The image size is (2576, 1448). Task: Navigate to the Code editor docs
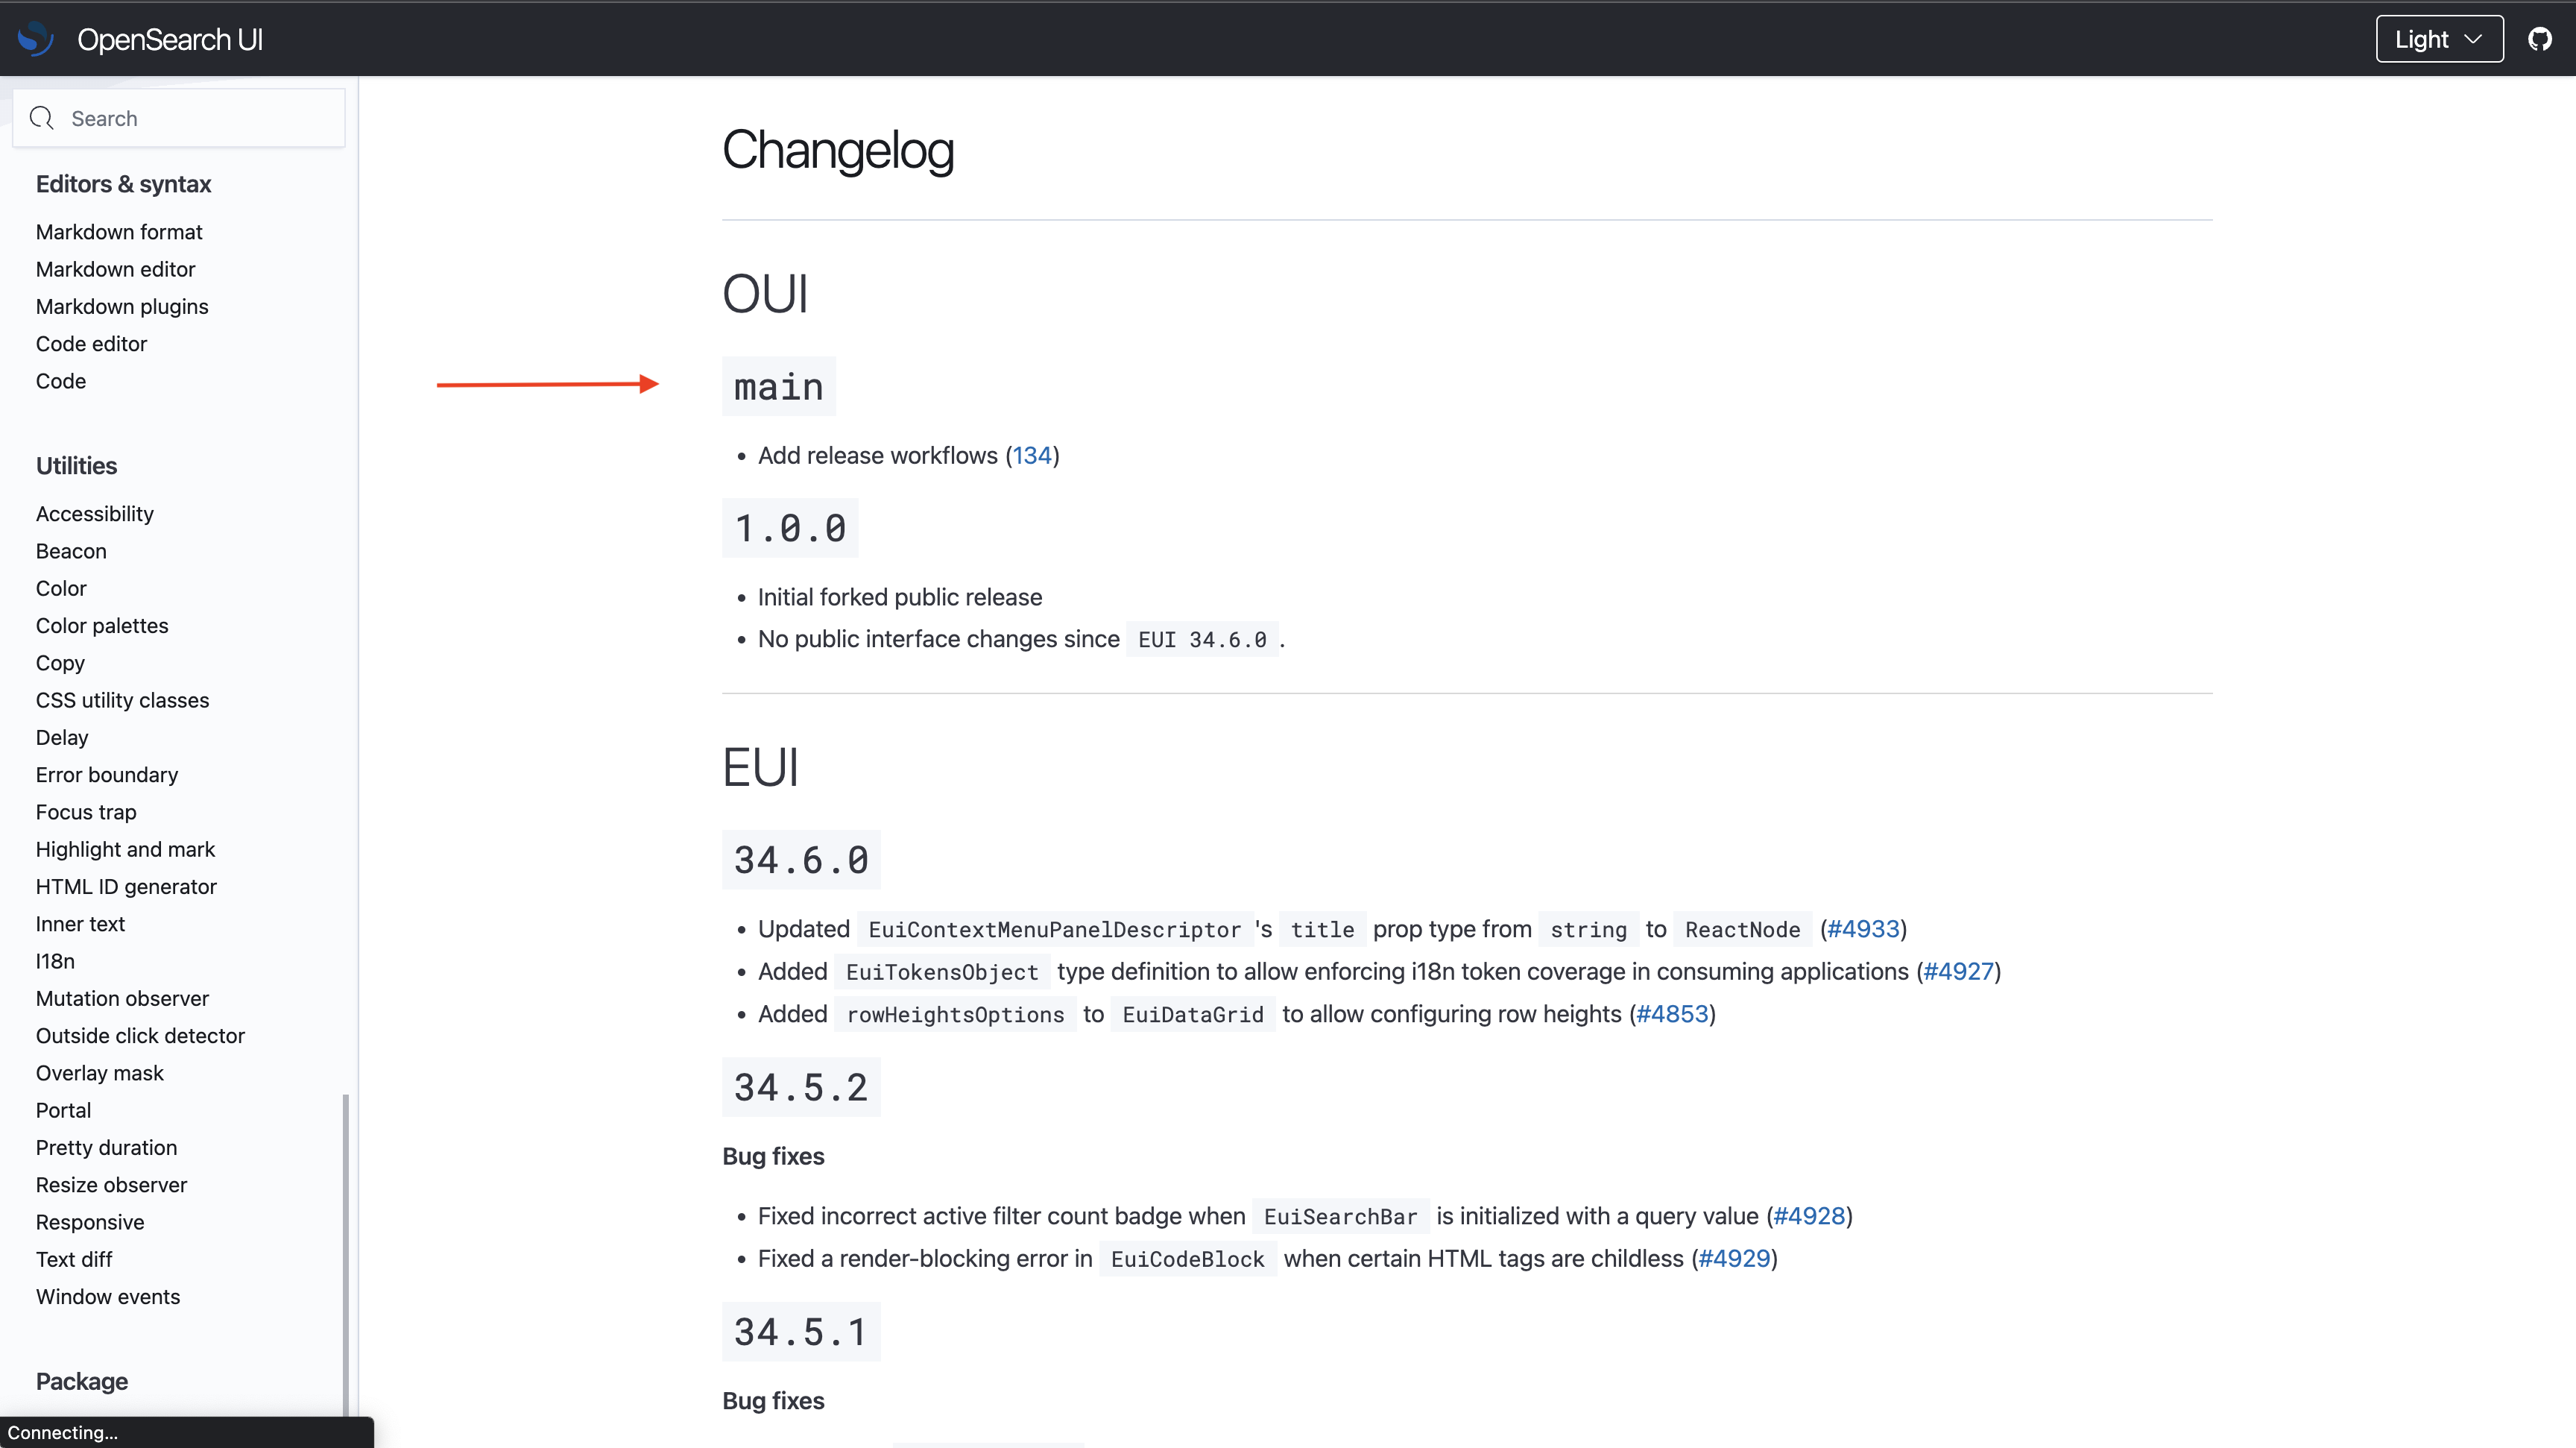pos(91,343)
